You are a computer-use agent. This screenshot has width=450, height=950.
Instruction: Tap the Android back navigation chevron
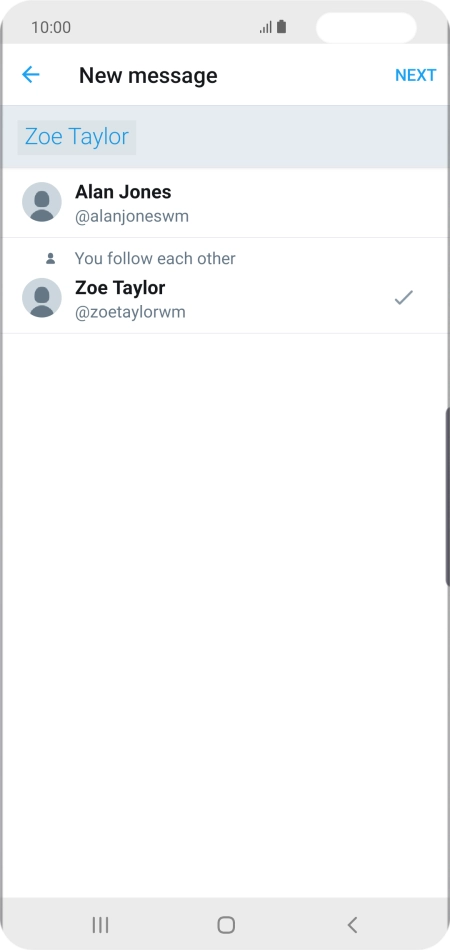point(352,925)
